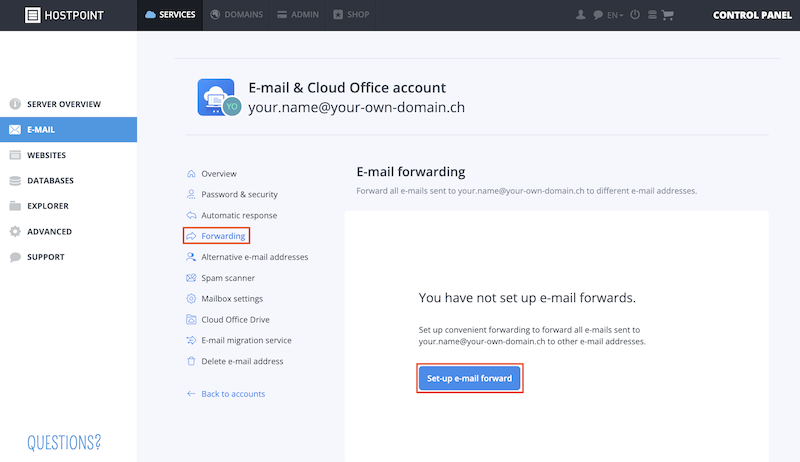Click the your.name@your-own-domain.ch account title
The image size is (800, 462).
tap(357, 108)
